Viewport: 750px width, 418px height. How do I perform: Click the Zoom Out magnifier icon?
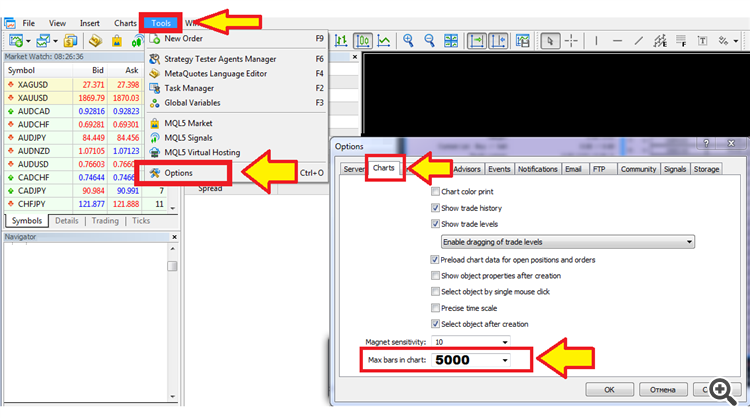(430, 41)
